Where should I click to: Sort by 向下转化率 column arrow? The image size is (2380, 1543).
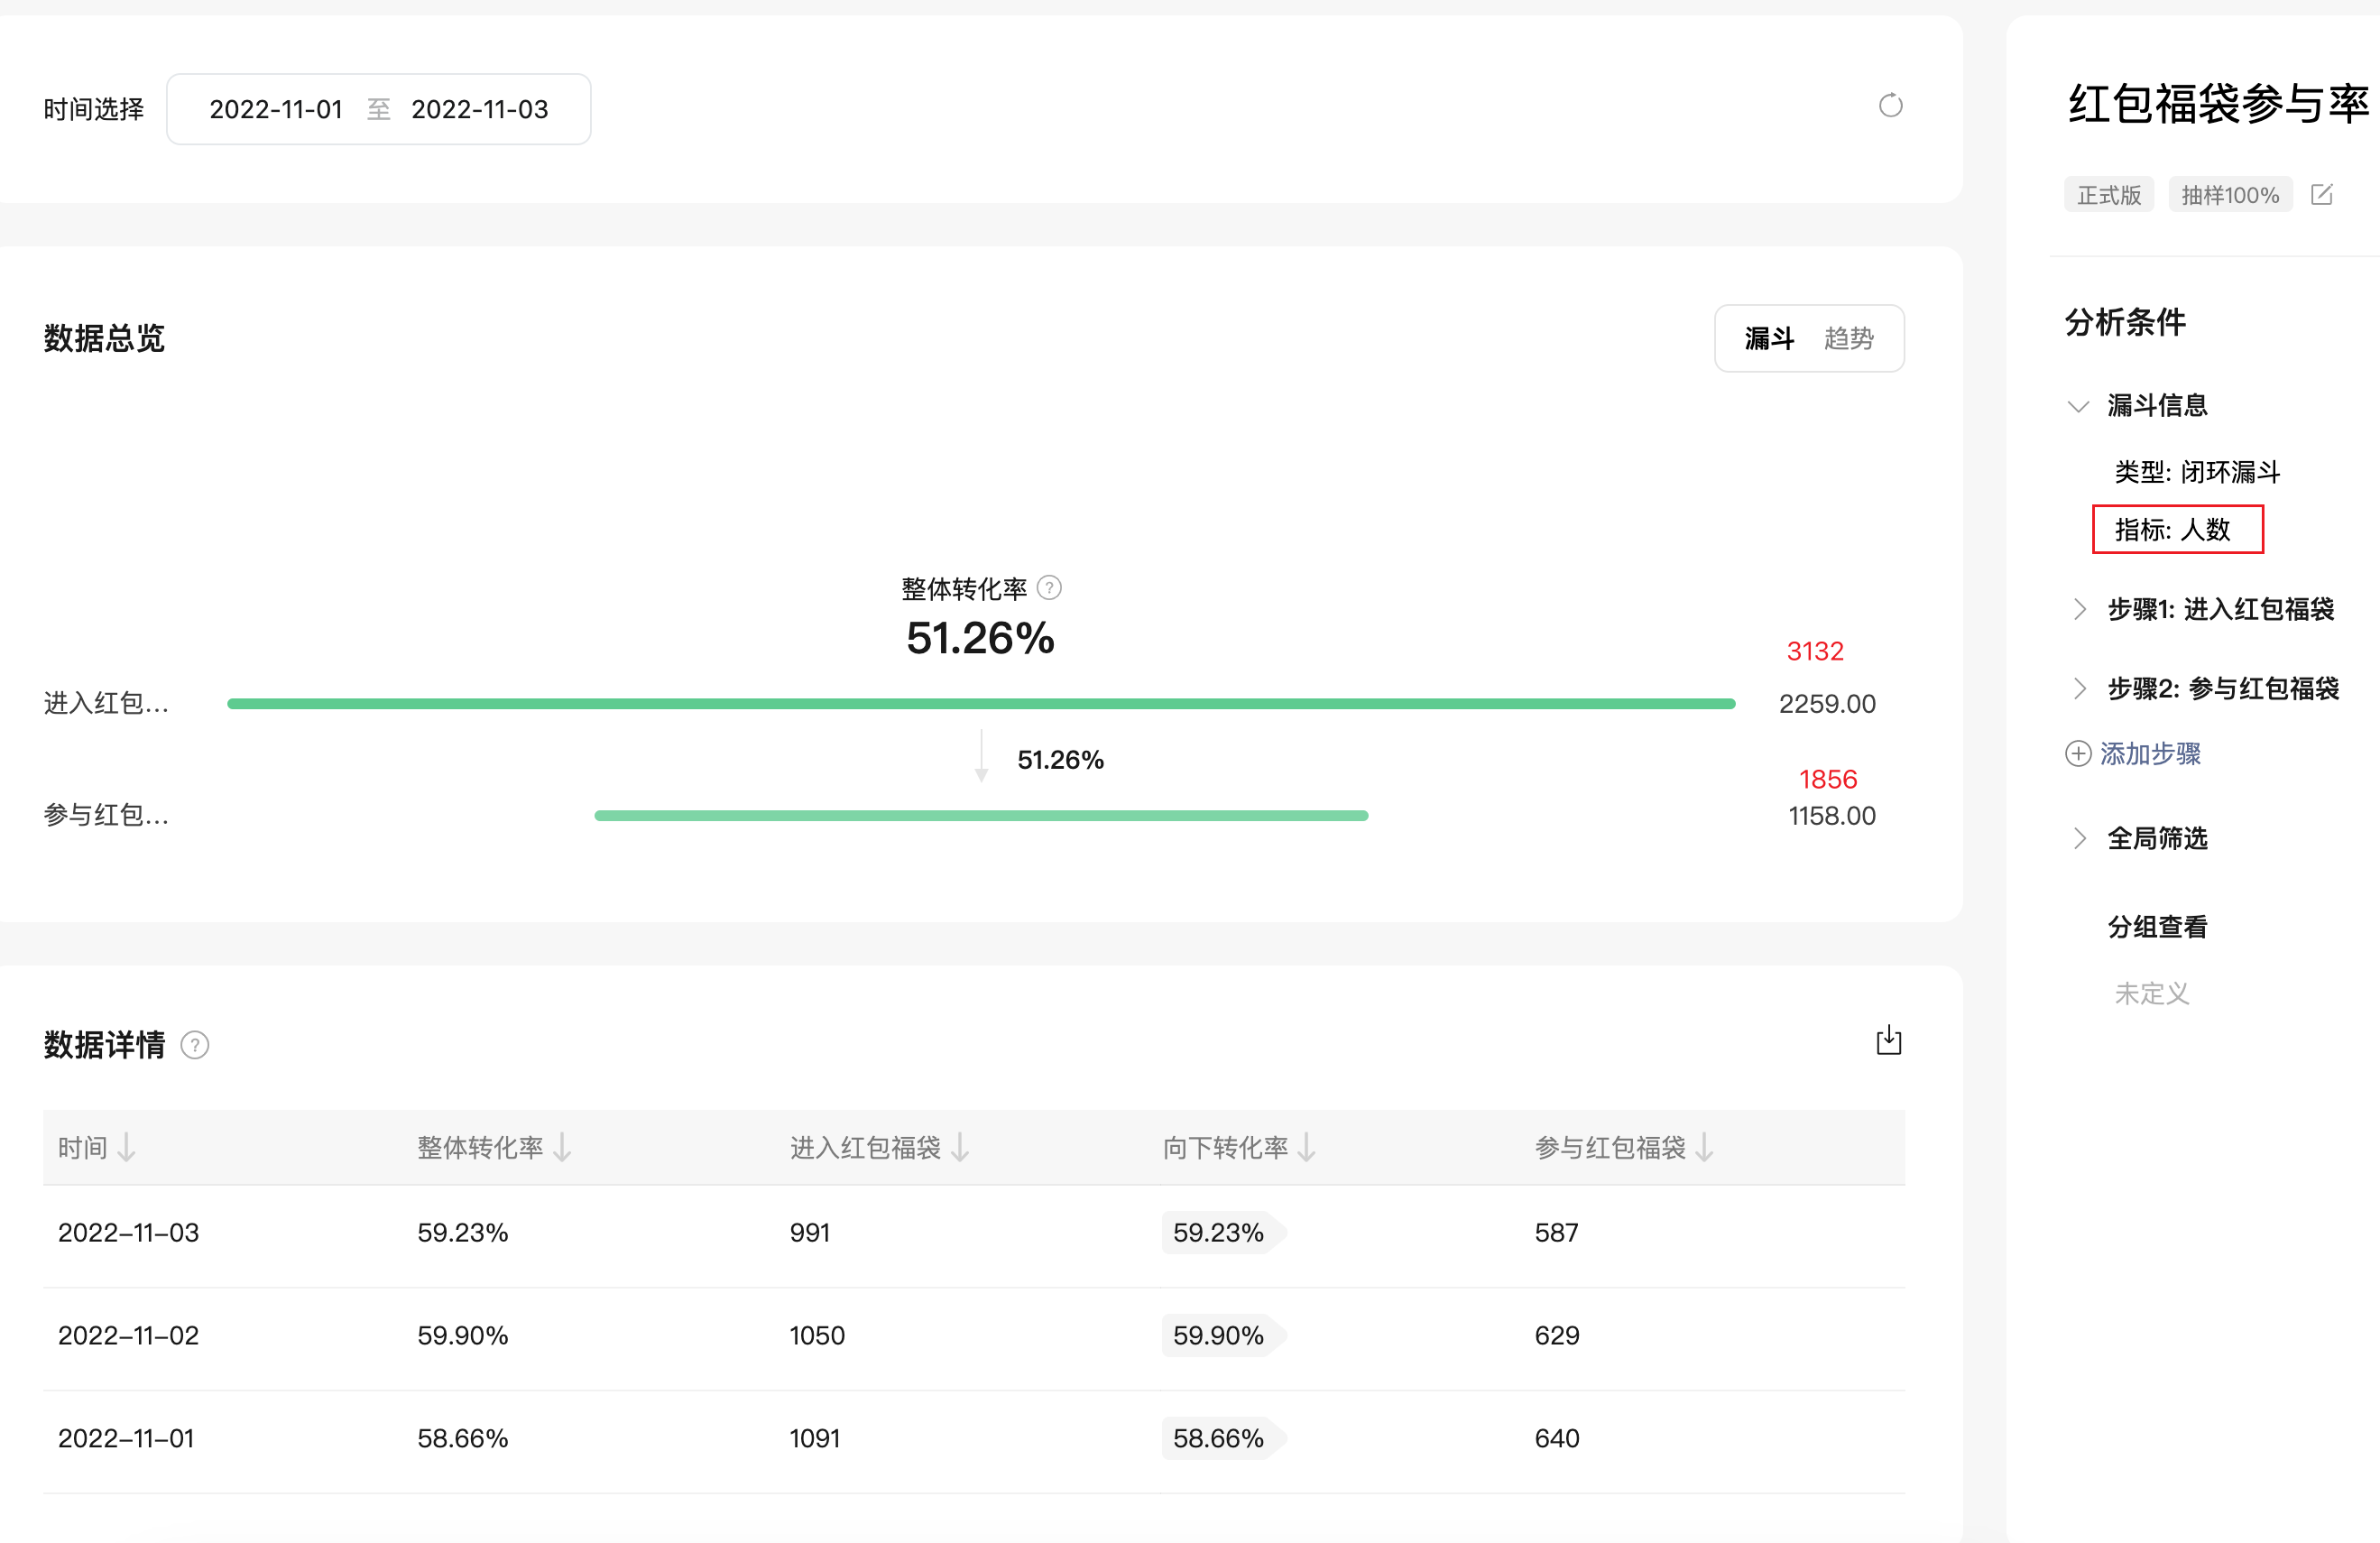(x=1306, y=1147)
